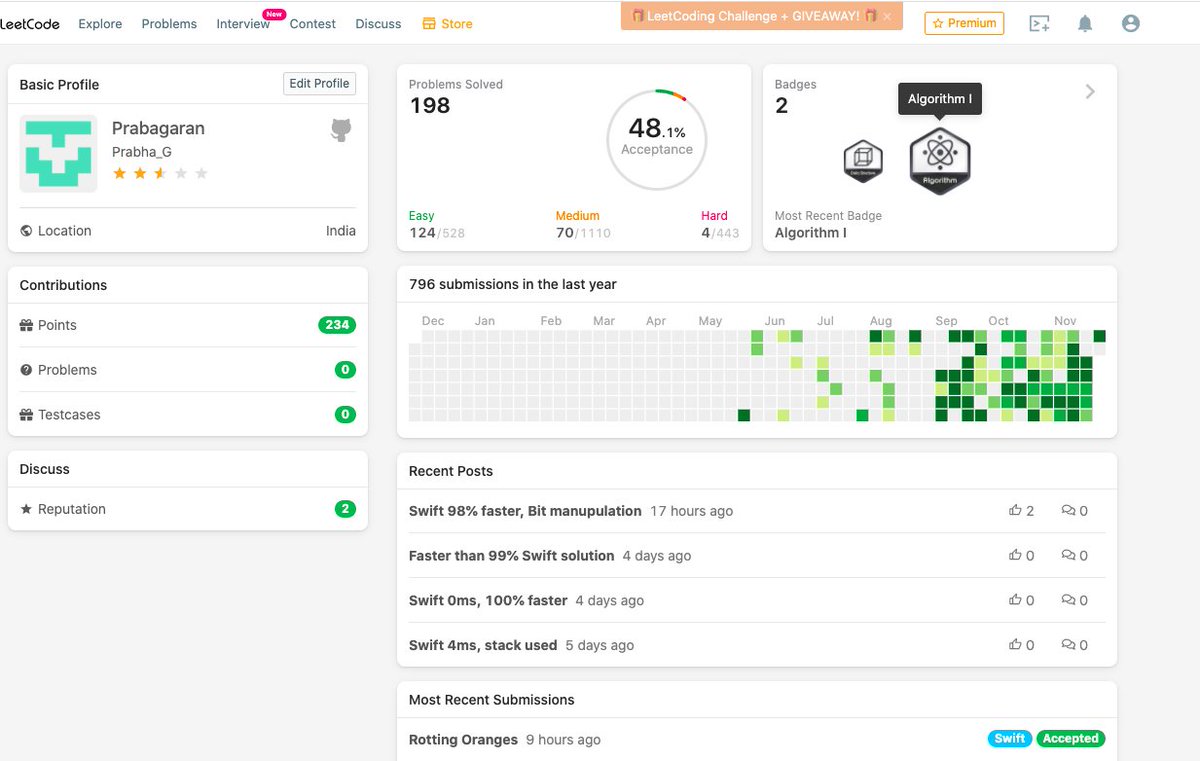Go to the Contest page
This screenshot has height=761, width=1200.
313,23
